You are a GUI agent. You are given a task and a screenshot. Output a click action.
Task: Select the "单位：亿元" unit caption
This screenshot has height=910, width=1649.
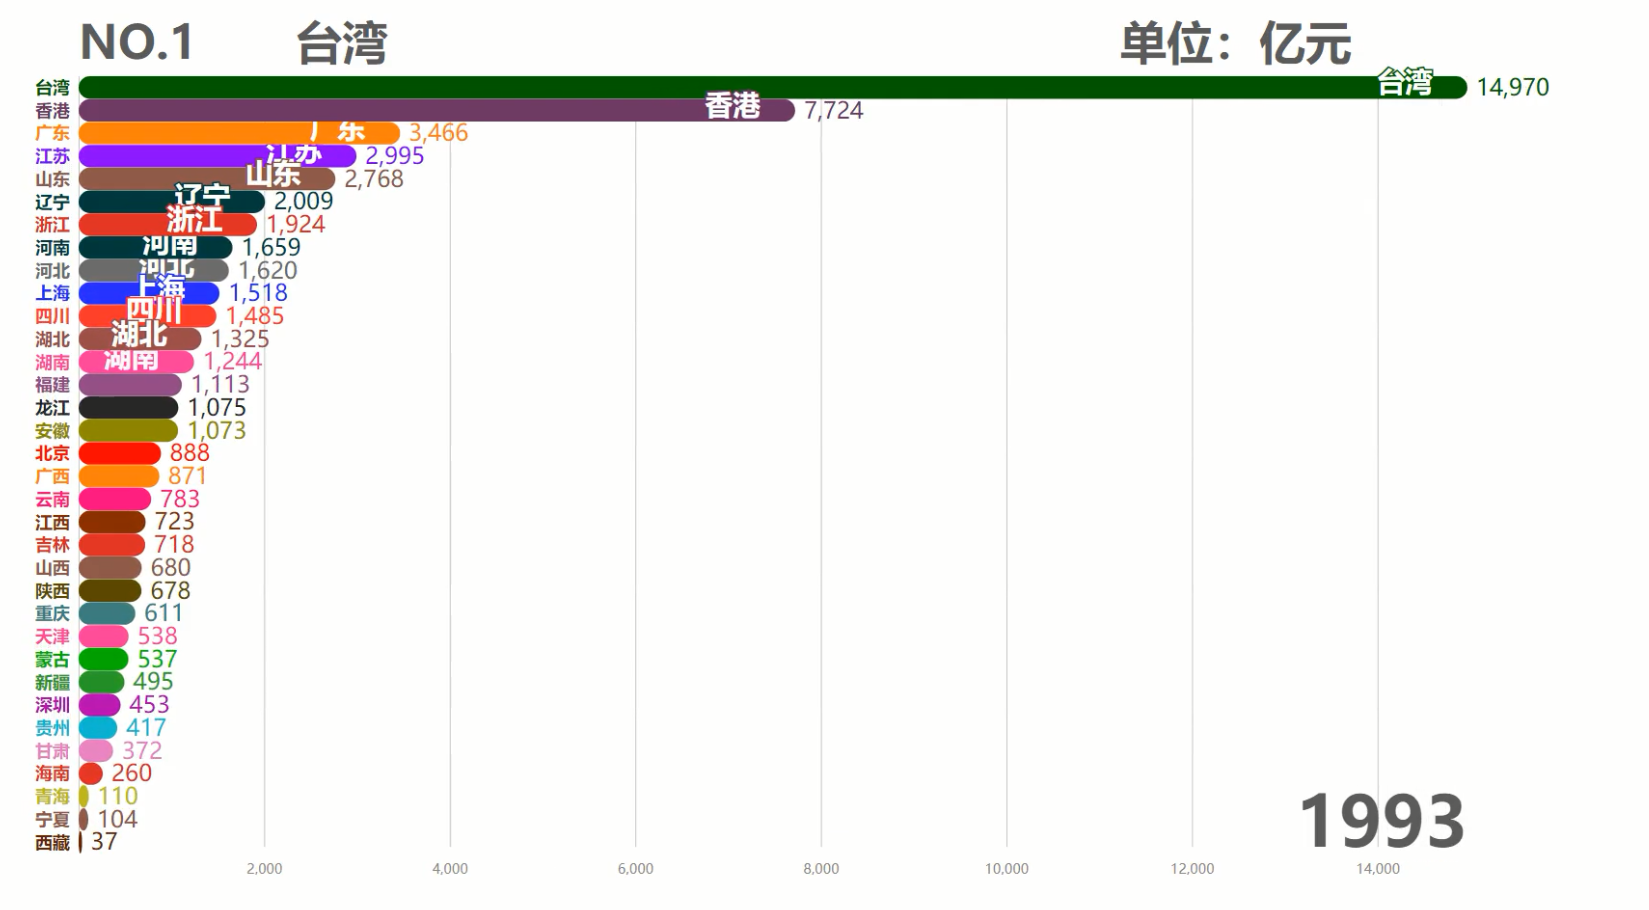coord(1235,44)
